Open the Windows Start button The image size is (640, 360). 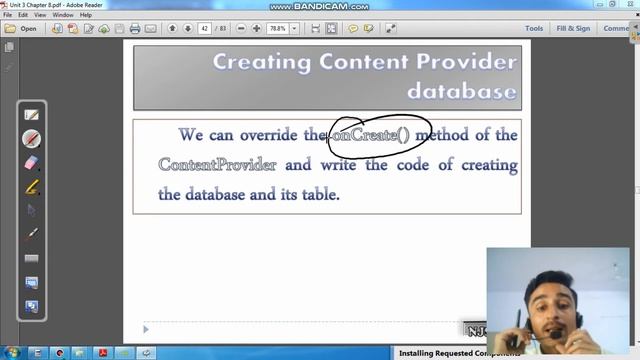point(12,353)
